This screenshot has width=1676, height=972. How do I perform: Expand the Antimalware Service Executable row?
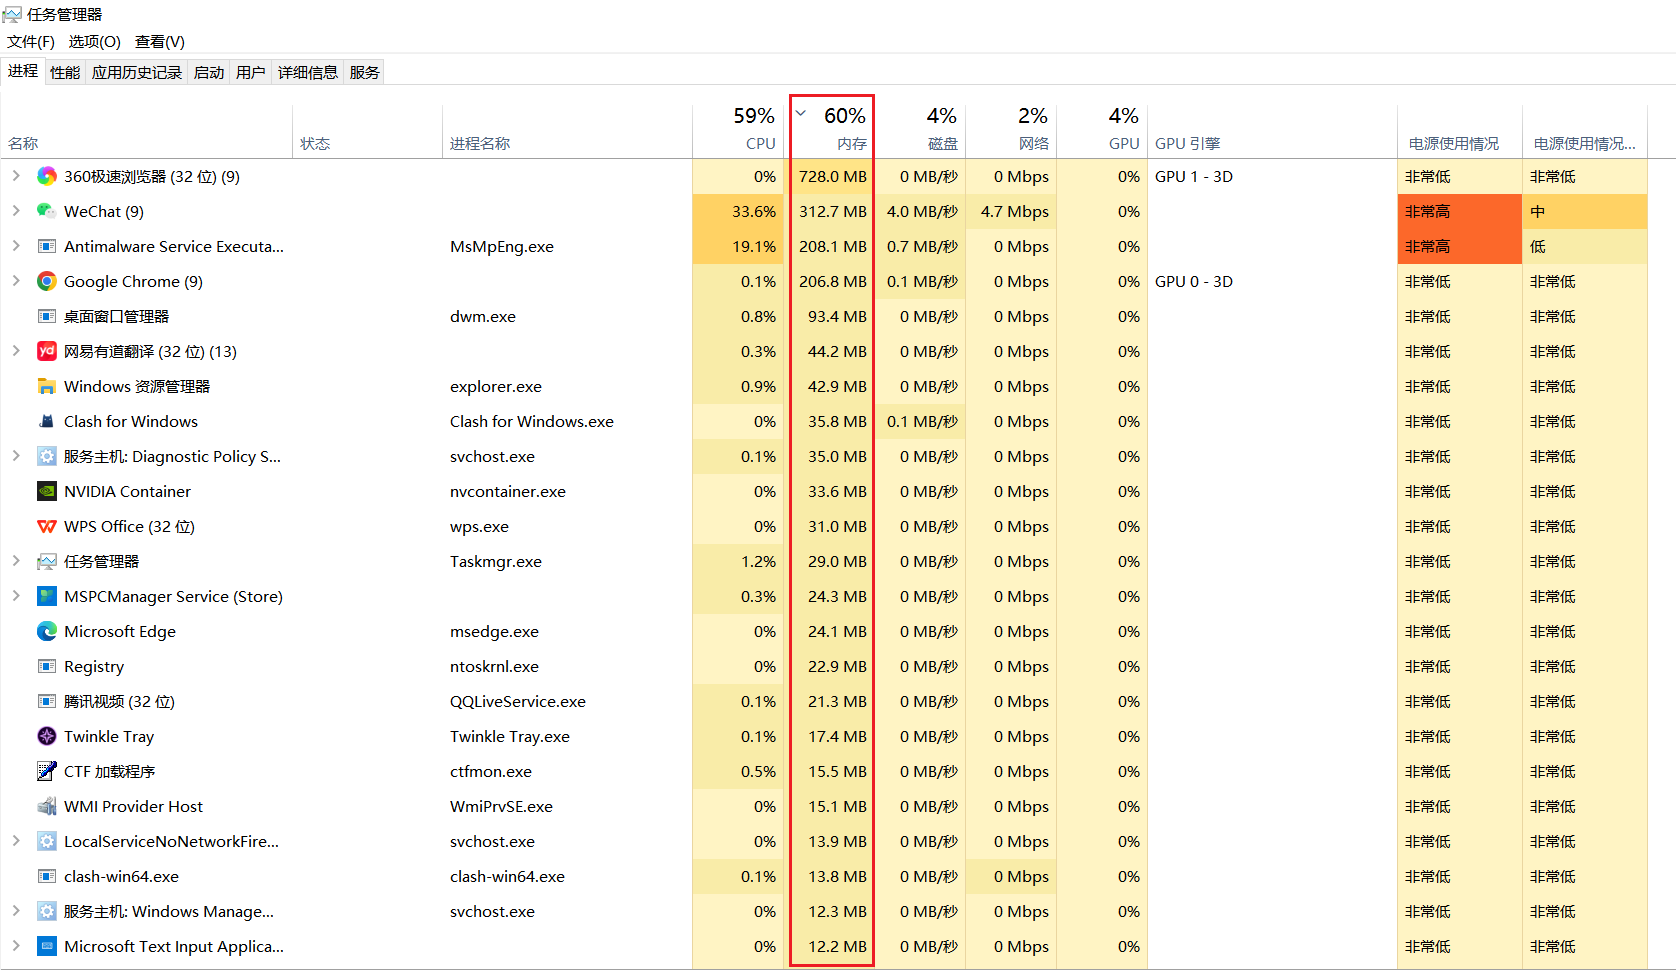point(16,246)
